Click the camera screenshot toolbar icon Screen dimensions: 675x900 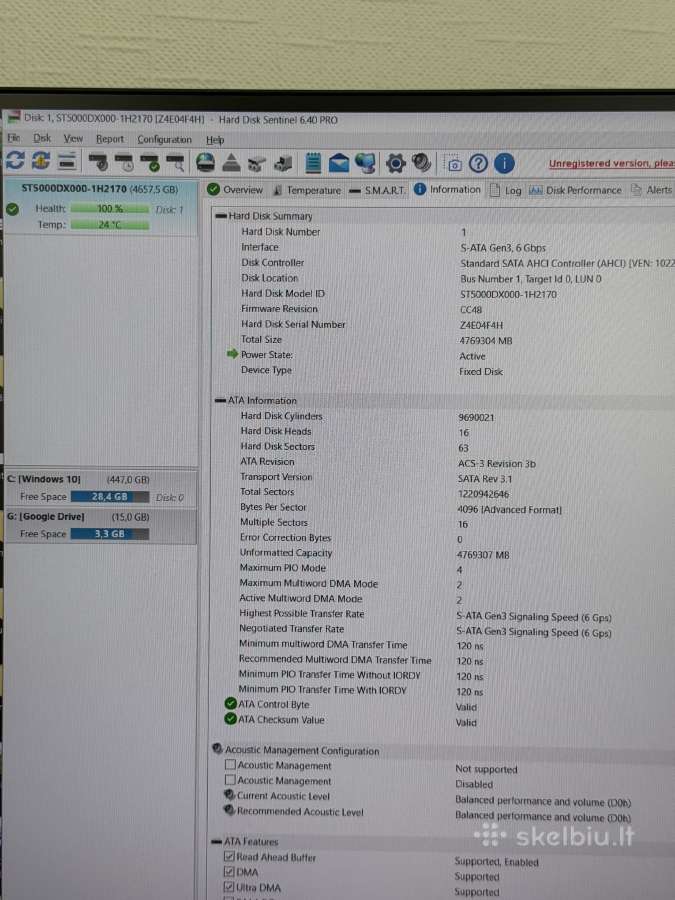453,164
